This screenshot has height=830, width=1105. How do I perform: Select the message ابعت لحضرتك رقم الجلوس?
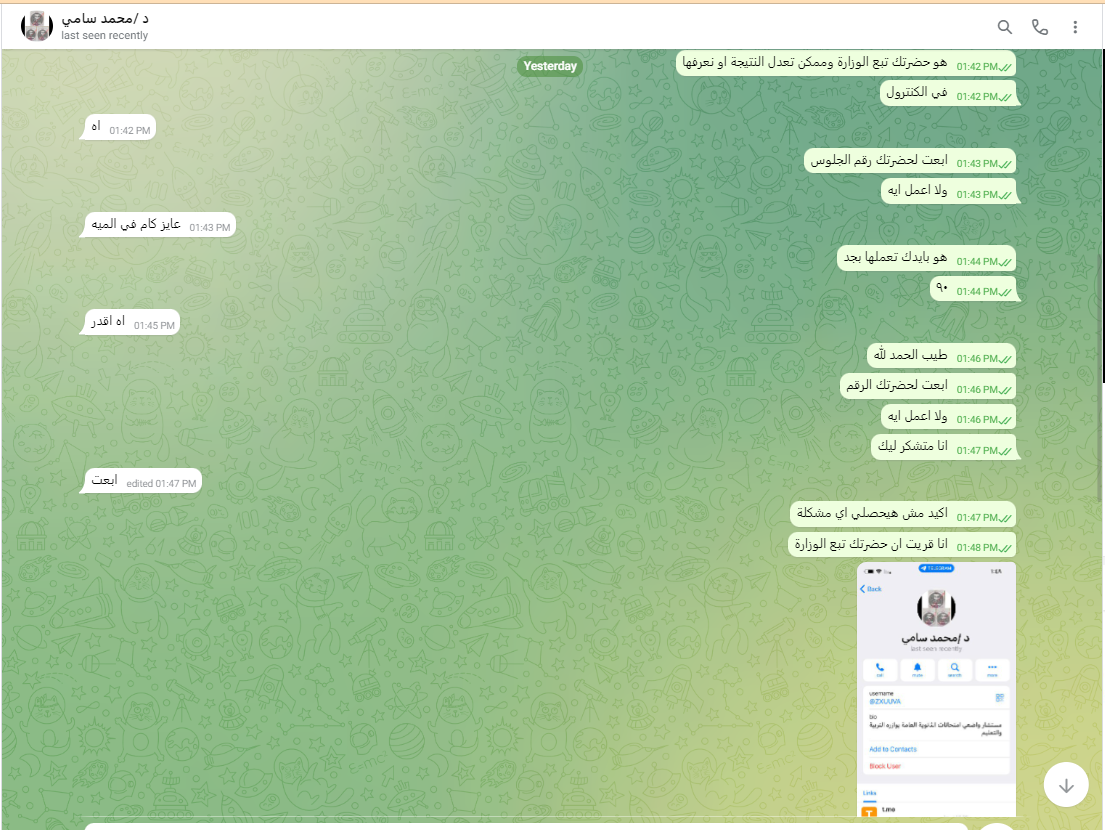(x=910, y=162)
